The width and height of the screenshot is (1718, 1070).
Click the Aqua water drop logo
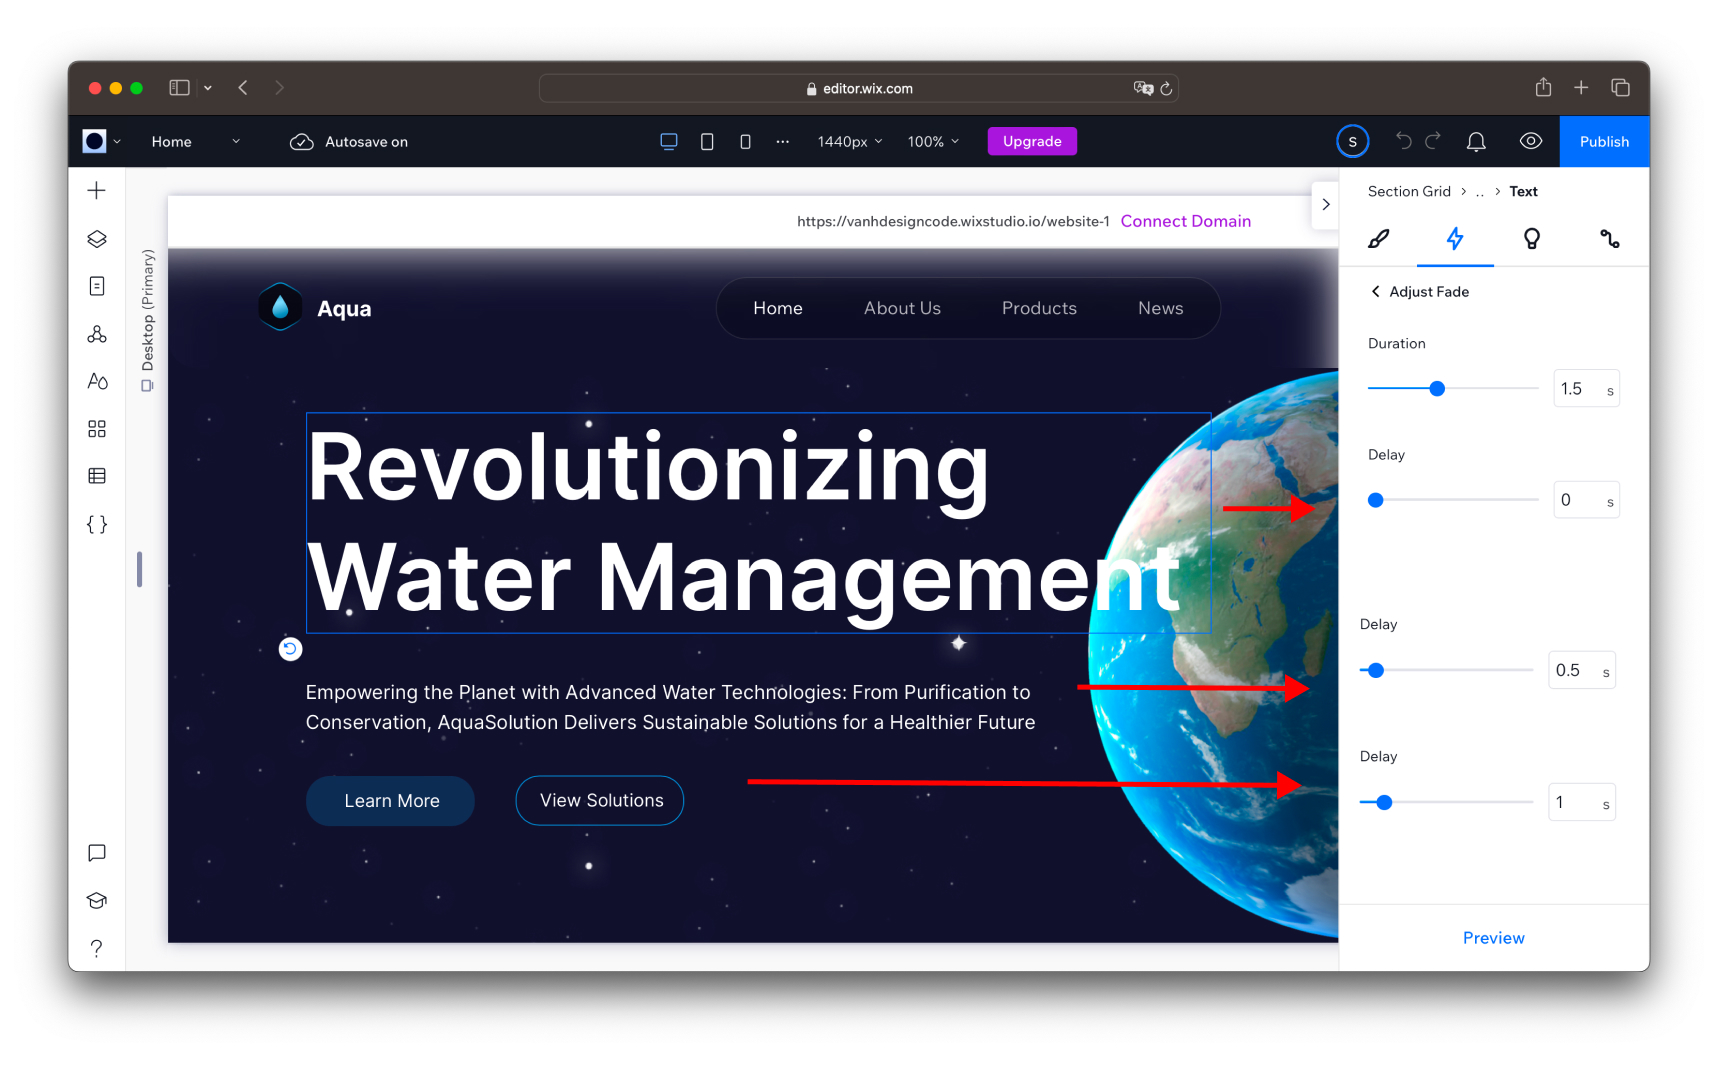tap(280, 308)
